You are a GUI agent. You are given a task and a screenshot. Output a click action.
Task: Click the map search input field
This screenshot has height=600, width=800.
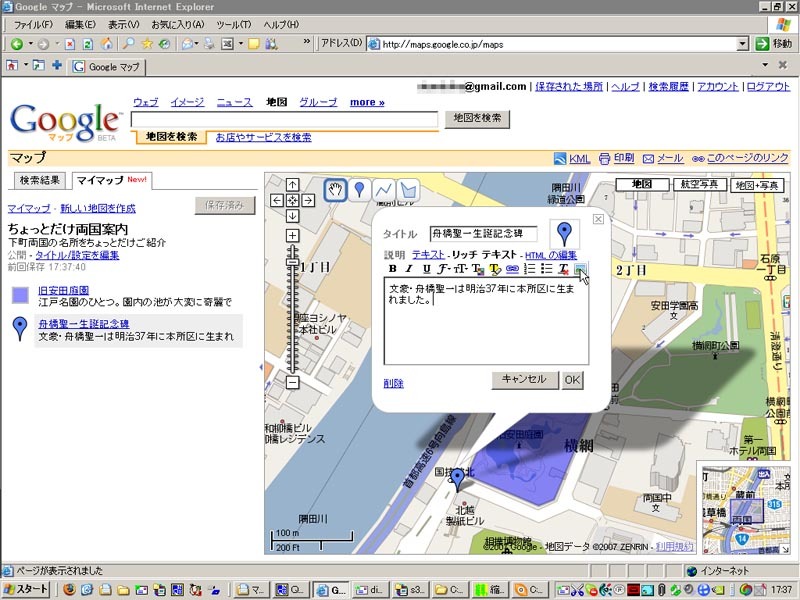click(x=284, y=119)
